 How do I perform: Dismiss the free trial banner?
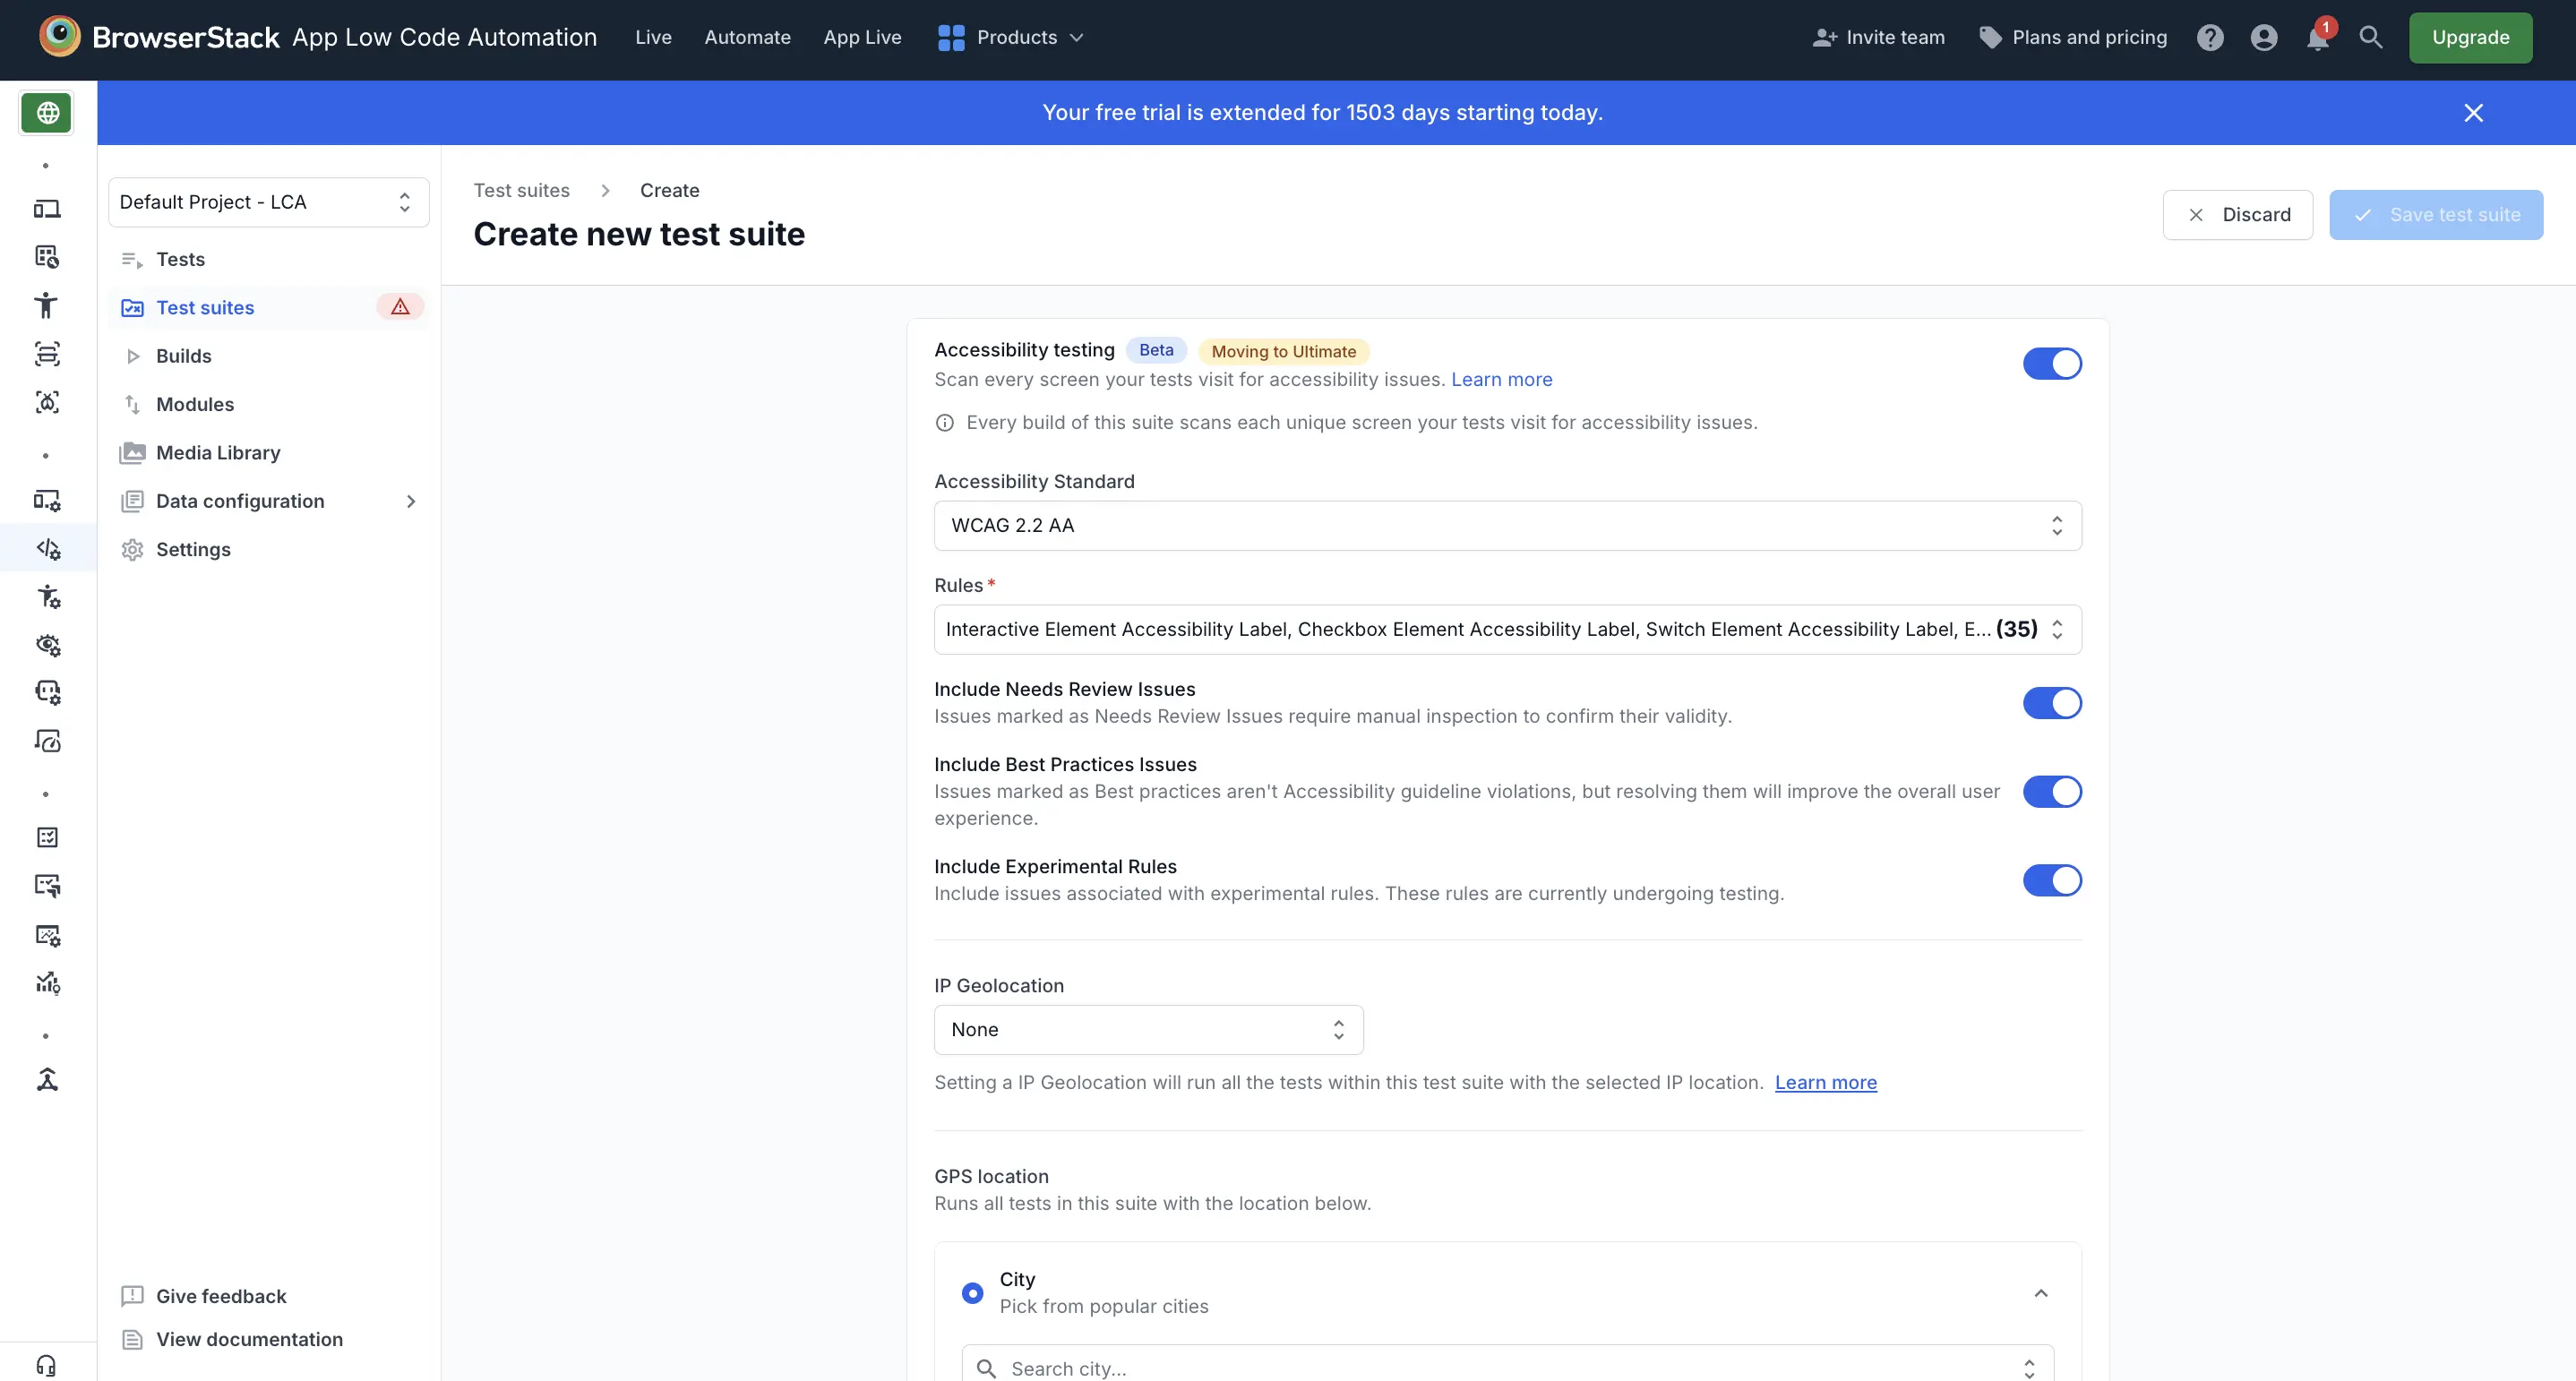(x=2473, y=113)
